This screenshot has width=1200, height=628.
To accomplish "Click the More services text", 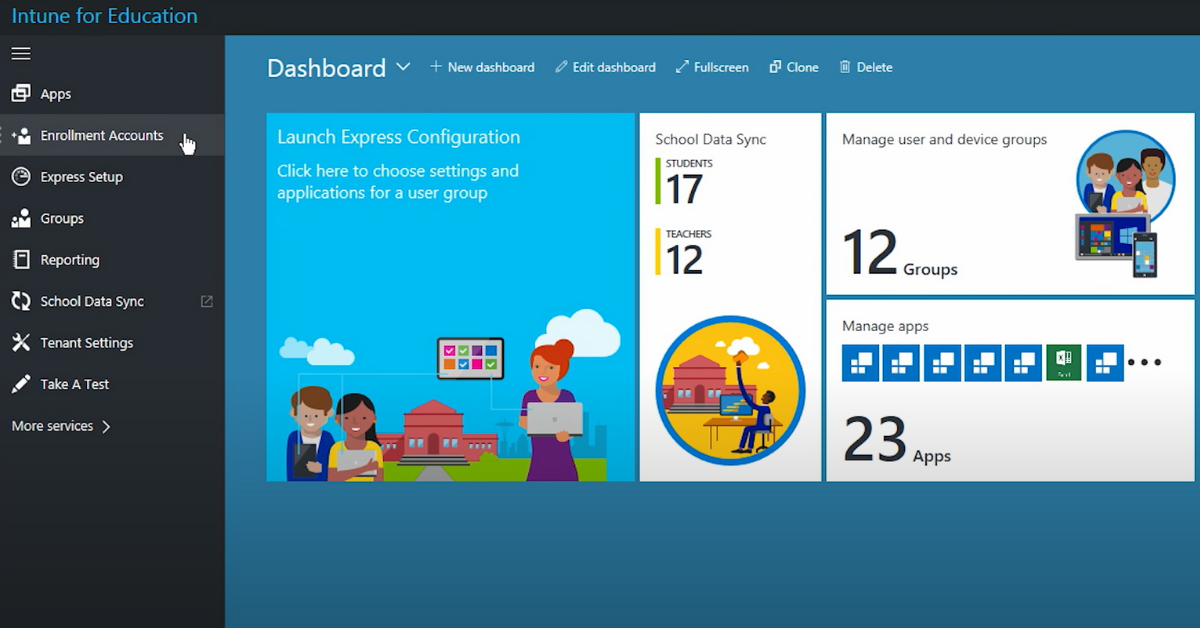I will [52, 426].
